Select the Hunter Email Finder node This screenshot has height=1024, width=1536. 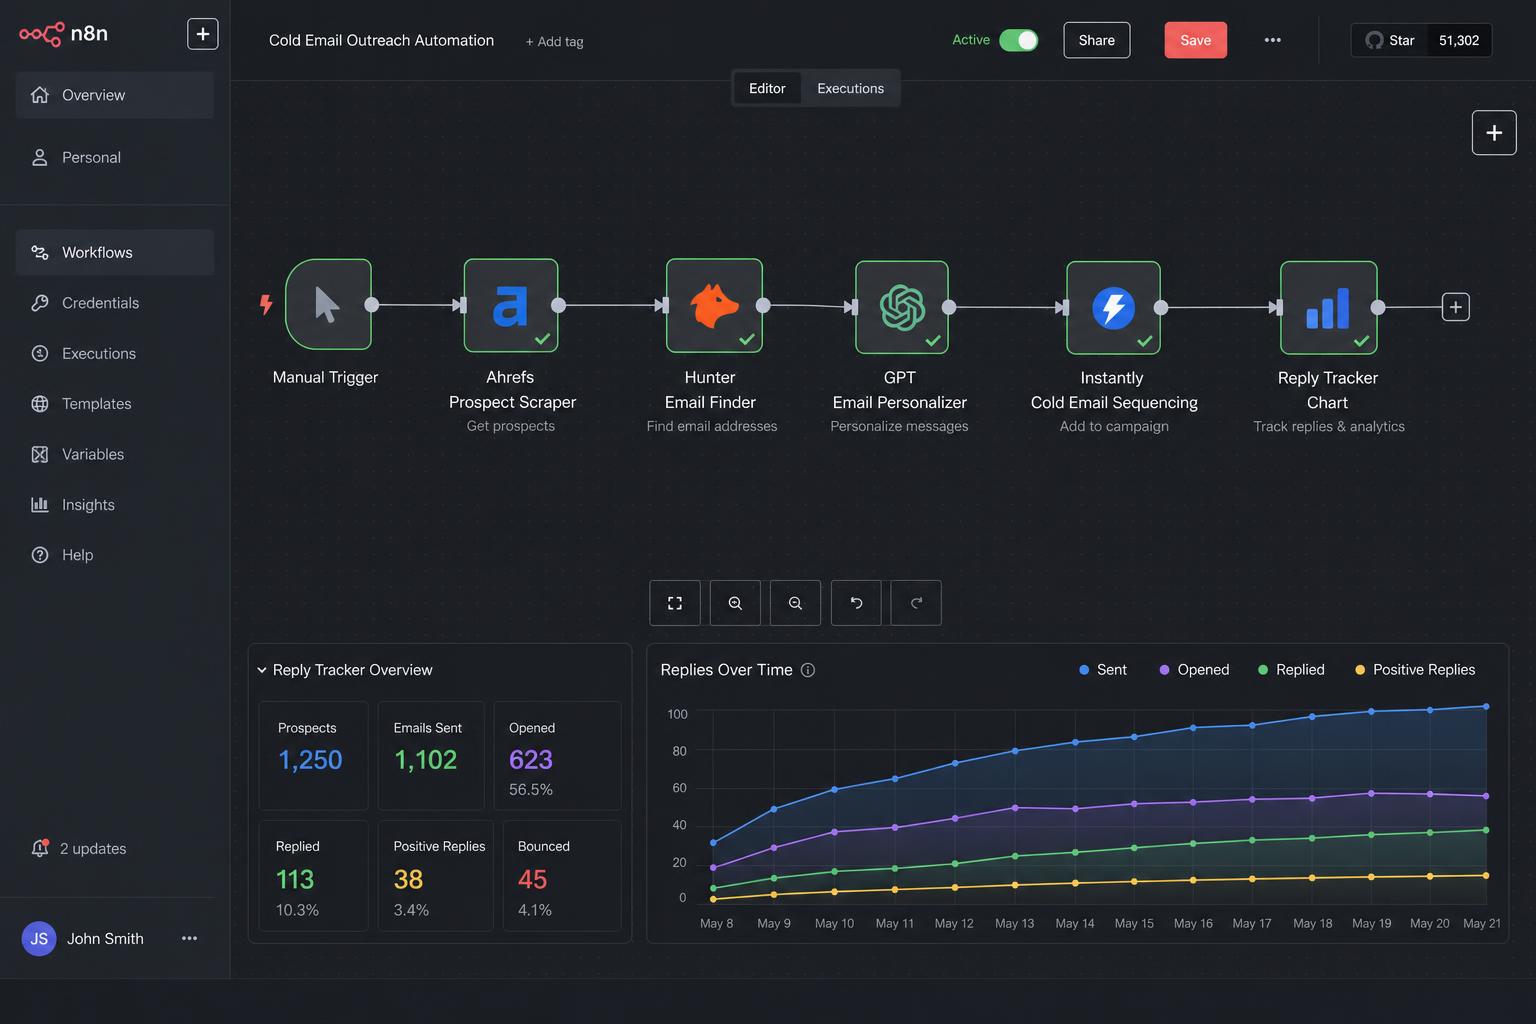[714, 305]
